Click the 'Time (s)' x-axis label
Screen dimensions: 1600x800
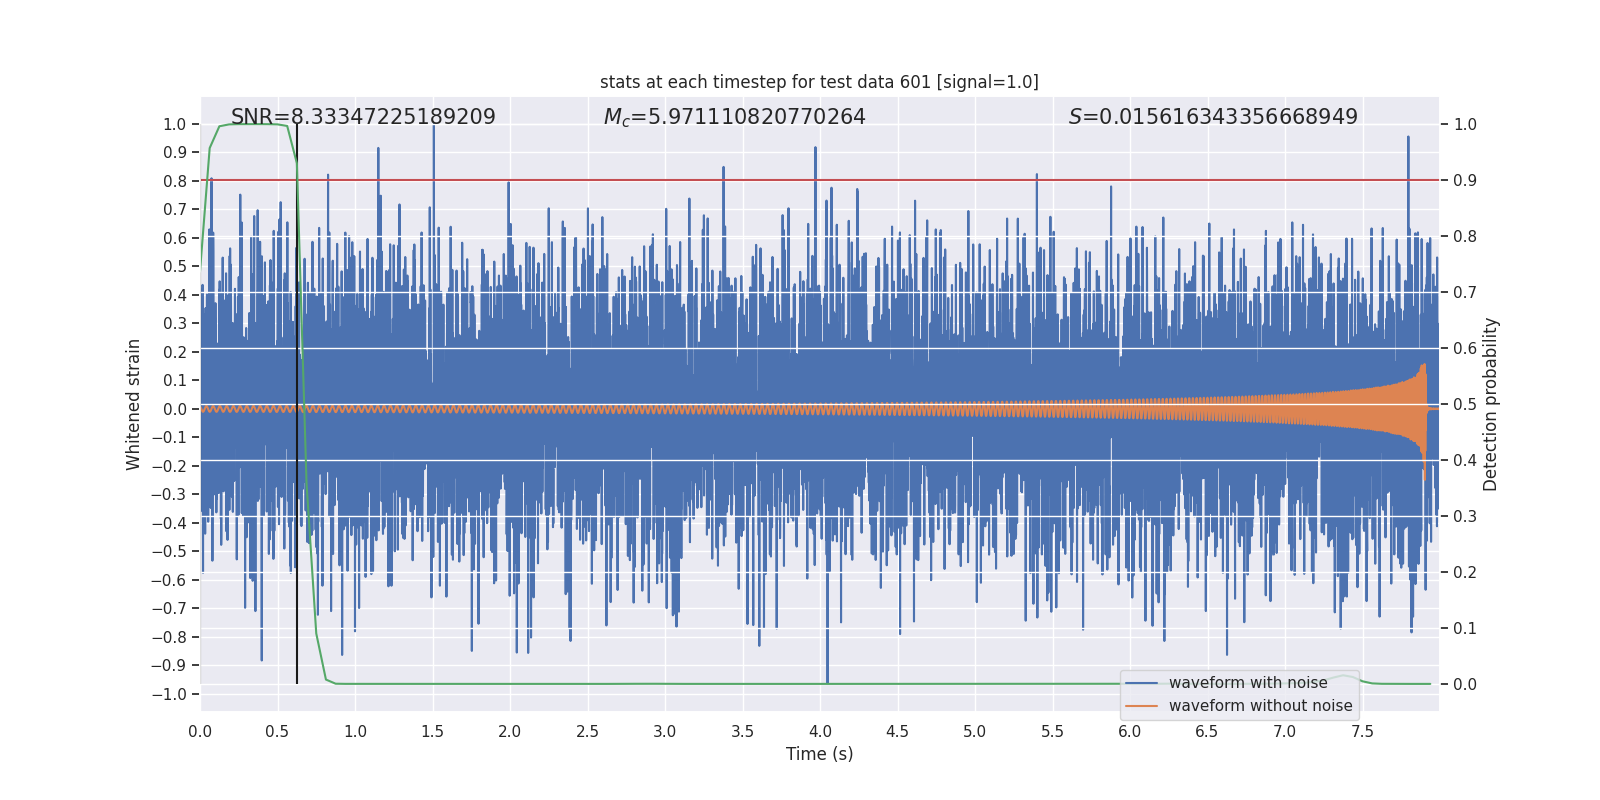tap(819, 754)
